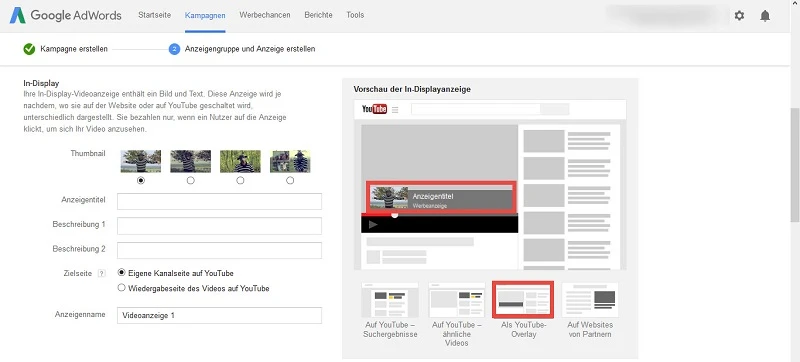Click the first video thumbnail image
The image size is (800, 362).
pos(141,161)
